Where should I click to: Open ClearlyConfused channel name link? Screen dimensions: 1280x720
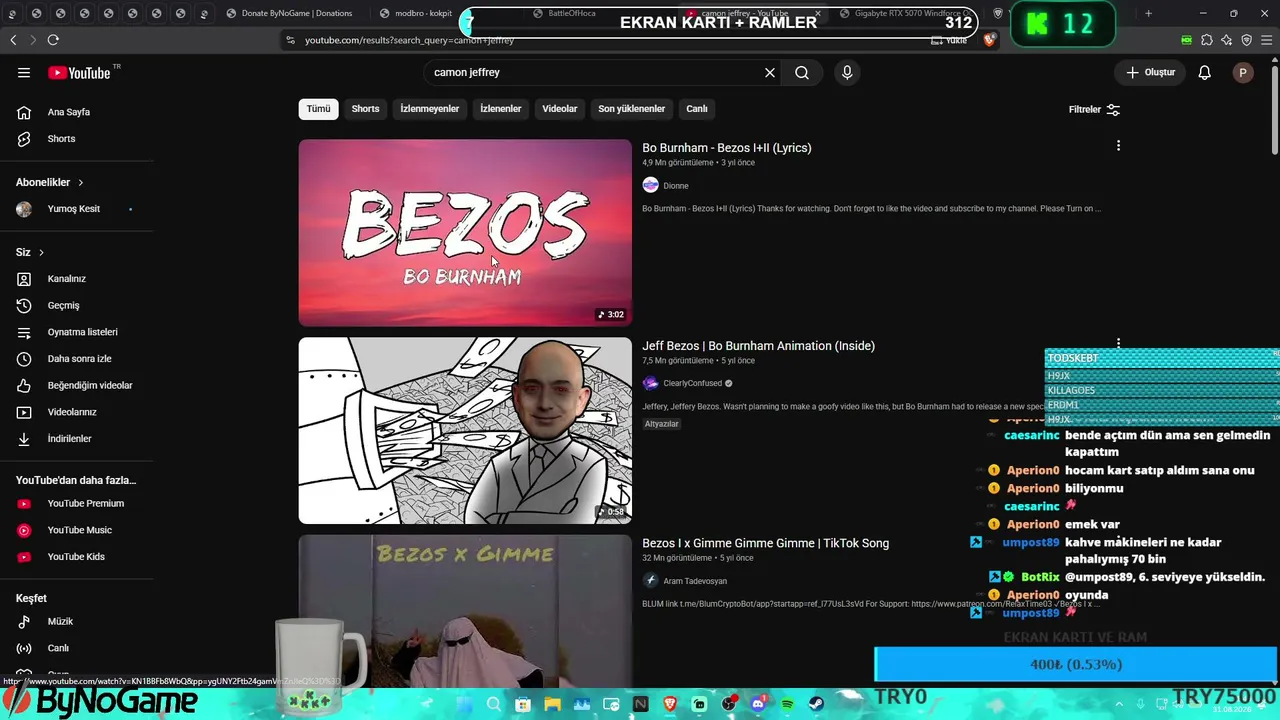click(x=692, y=384)
